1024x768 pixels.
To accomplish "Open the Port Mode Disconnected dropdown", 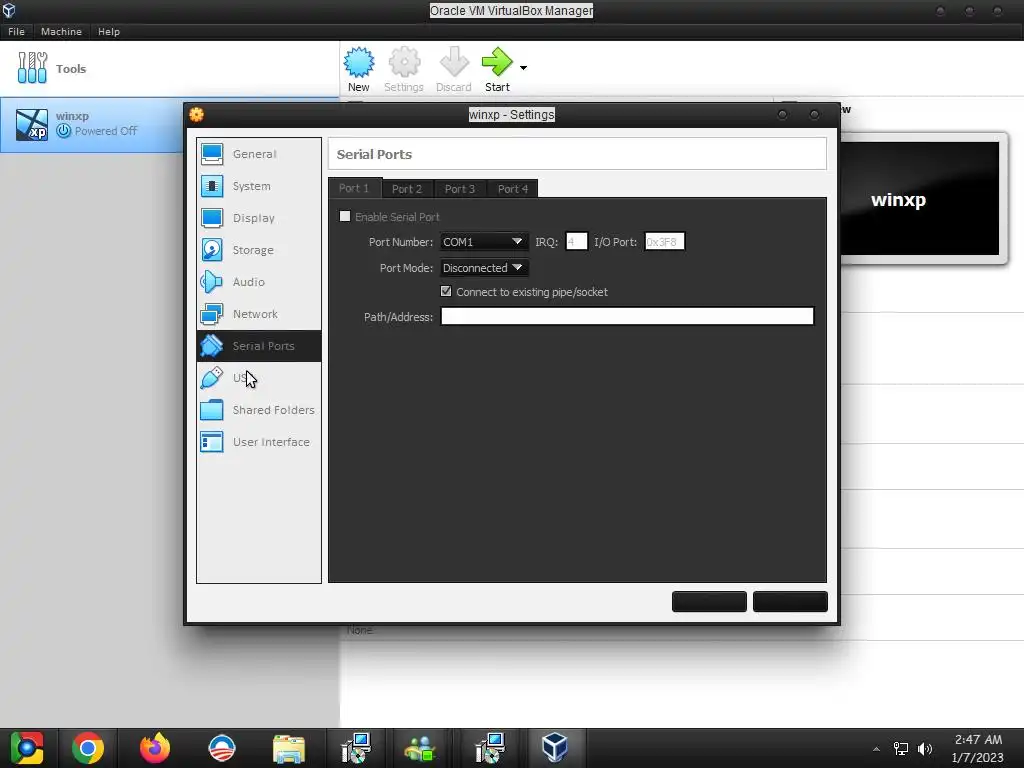I will click(x=483, y=268).
